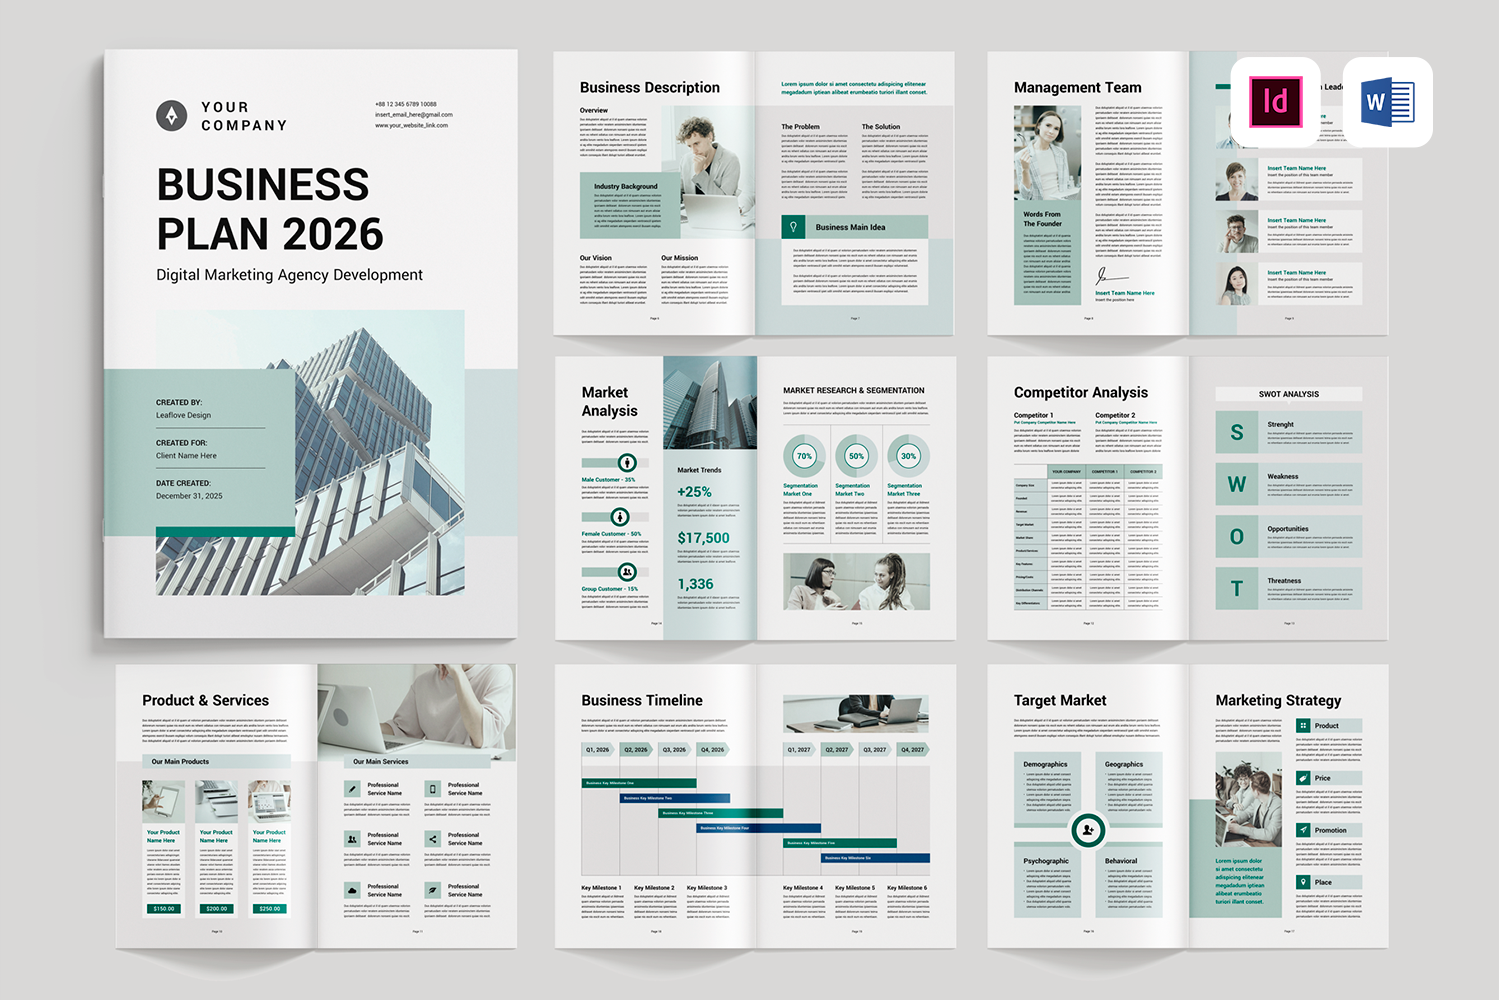Open the www.your_website_link.com link on cover
The height and width of the screenshot is (1000, 1499).
pyautogui.click(x=411, y=125)
